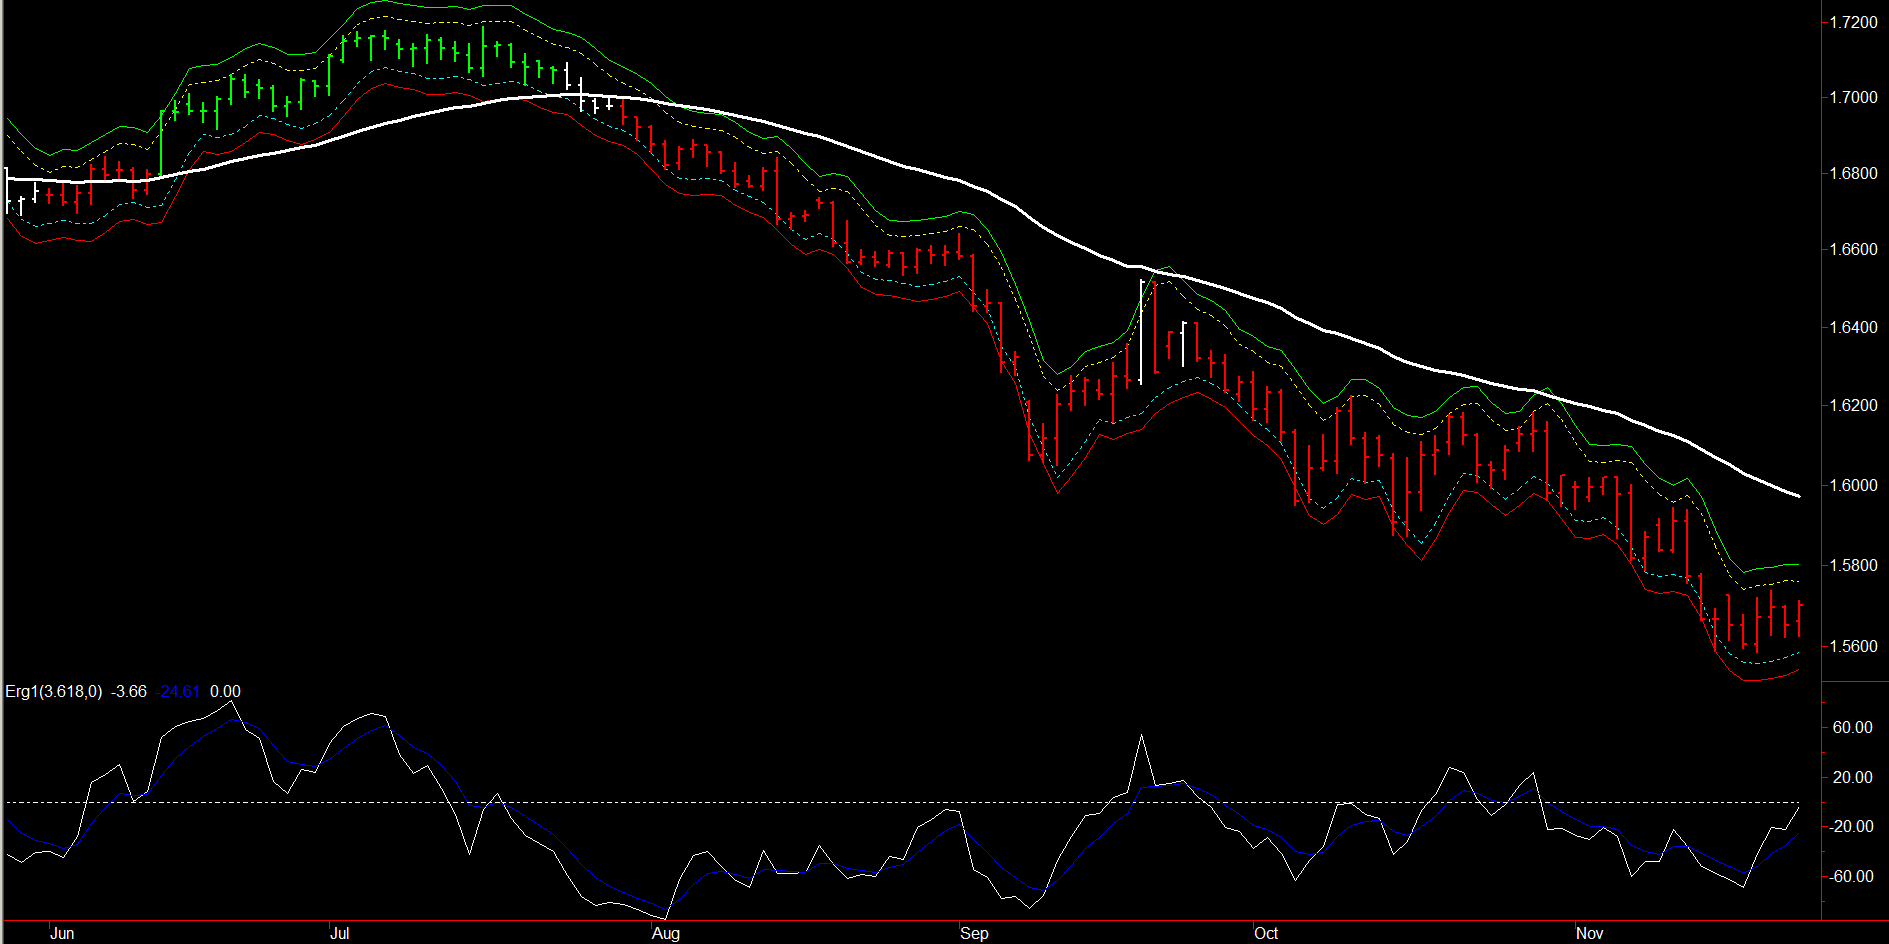1889x944 pixels.
Task: Select the -20.00 oscillator scale label
Action: [x=1850, y=826]
